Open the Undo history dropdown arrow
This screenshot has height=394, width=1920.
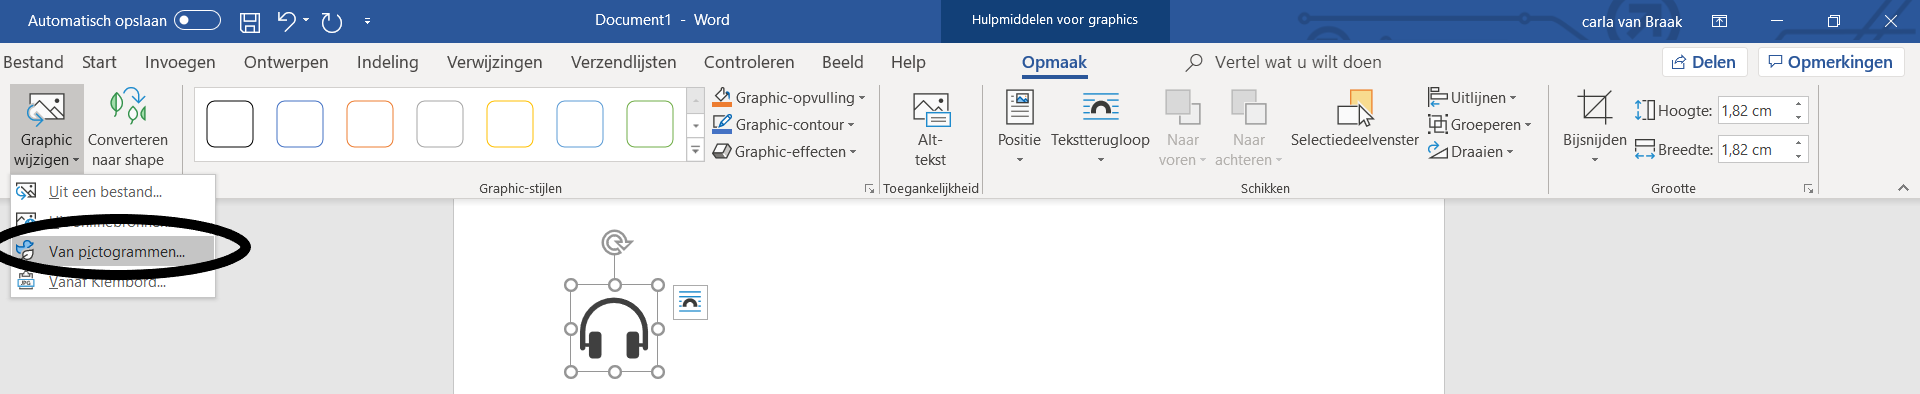306,20
